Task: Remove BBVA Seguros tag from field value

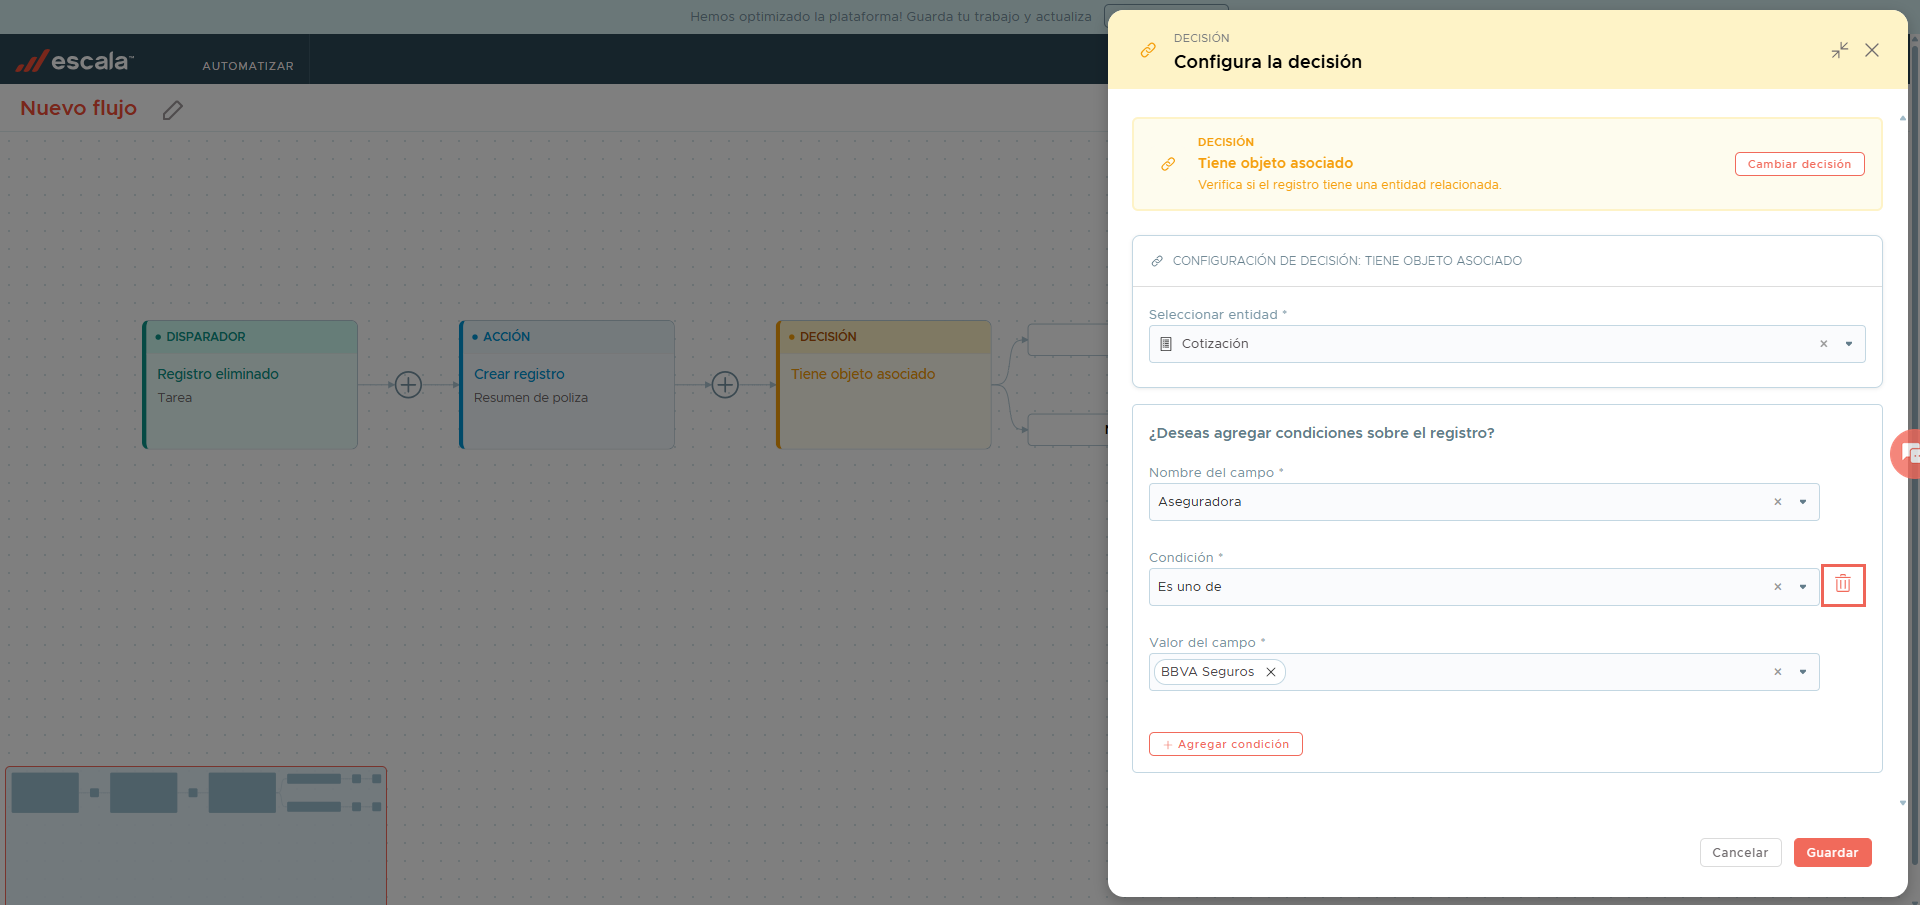Action: coord(1271,672)
